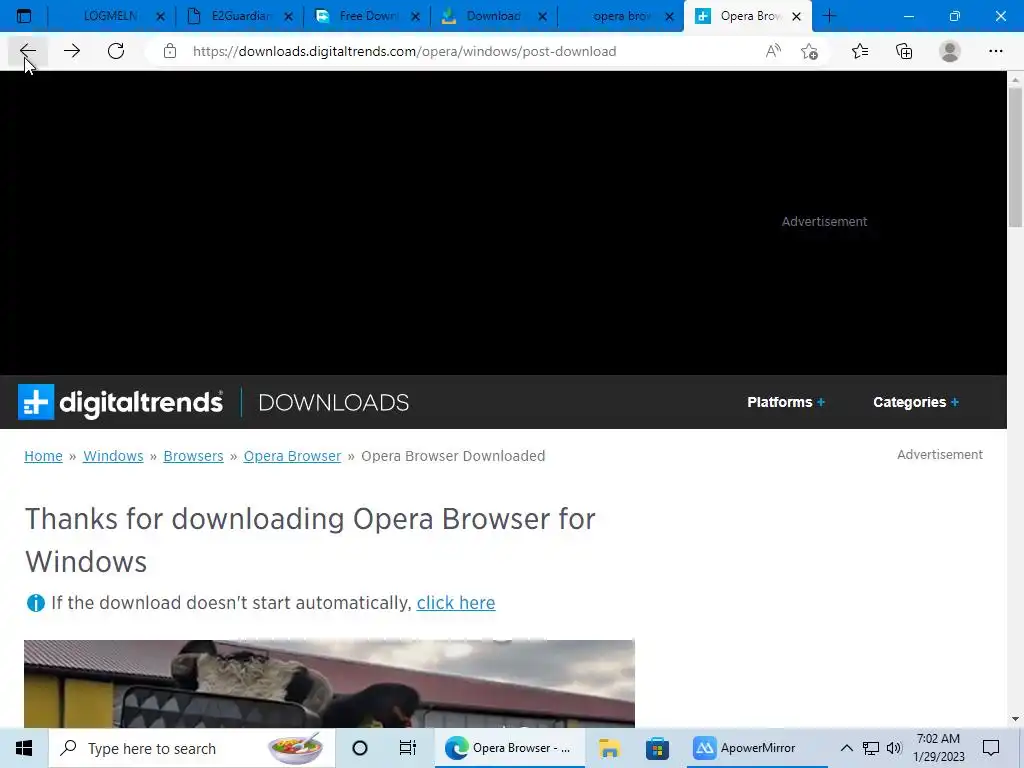Select the active Opera Browser tab
Image resolution: width=1024 pixels, height=768 pixels.
748,16
